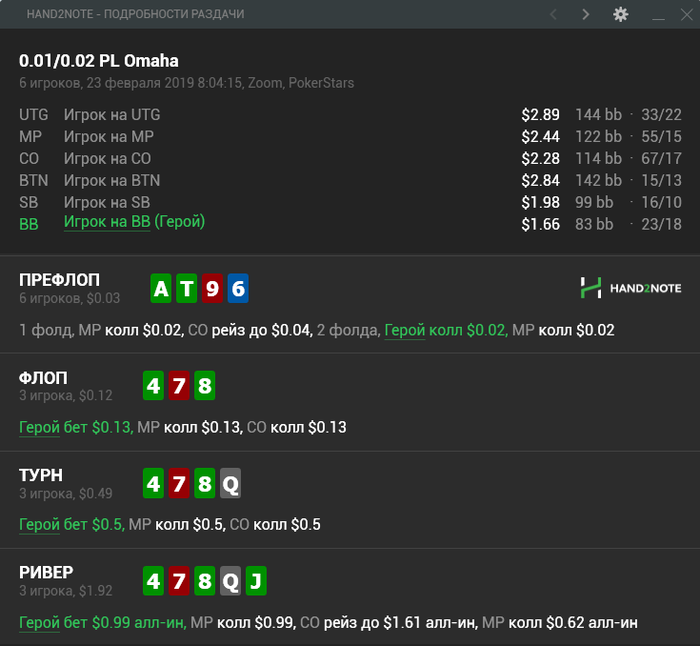Click the 8 card in river row
The width and height of the screenshot is (700, 646).
pos(204,581)
